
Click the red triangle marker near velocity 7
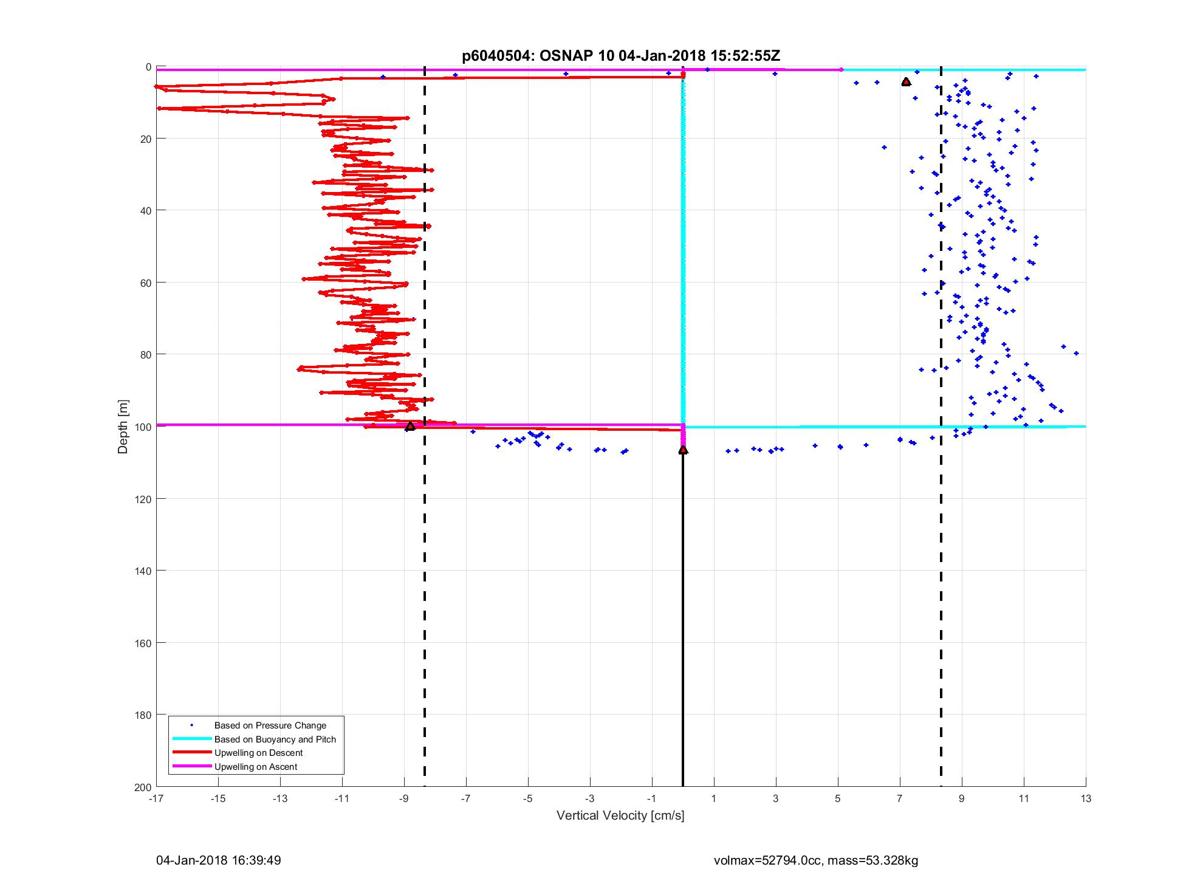tap(906, 82)
